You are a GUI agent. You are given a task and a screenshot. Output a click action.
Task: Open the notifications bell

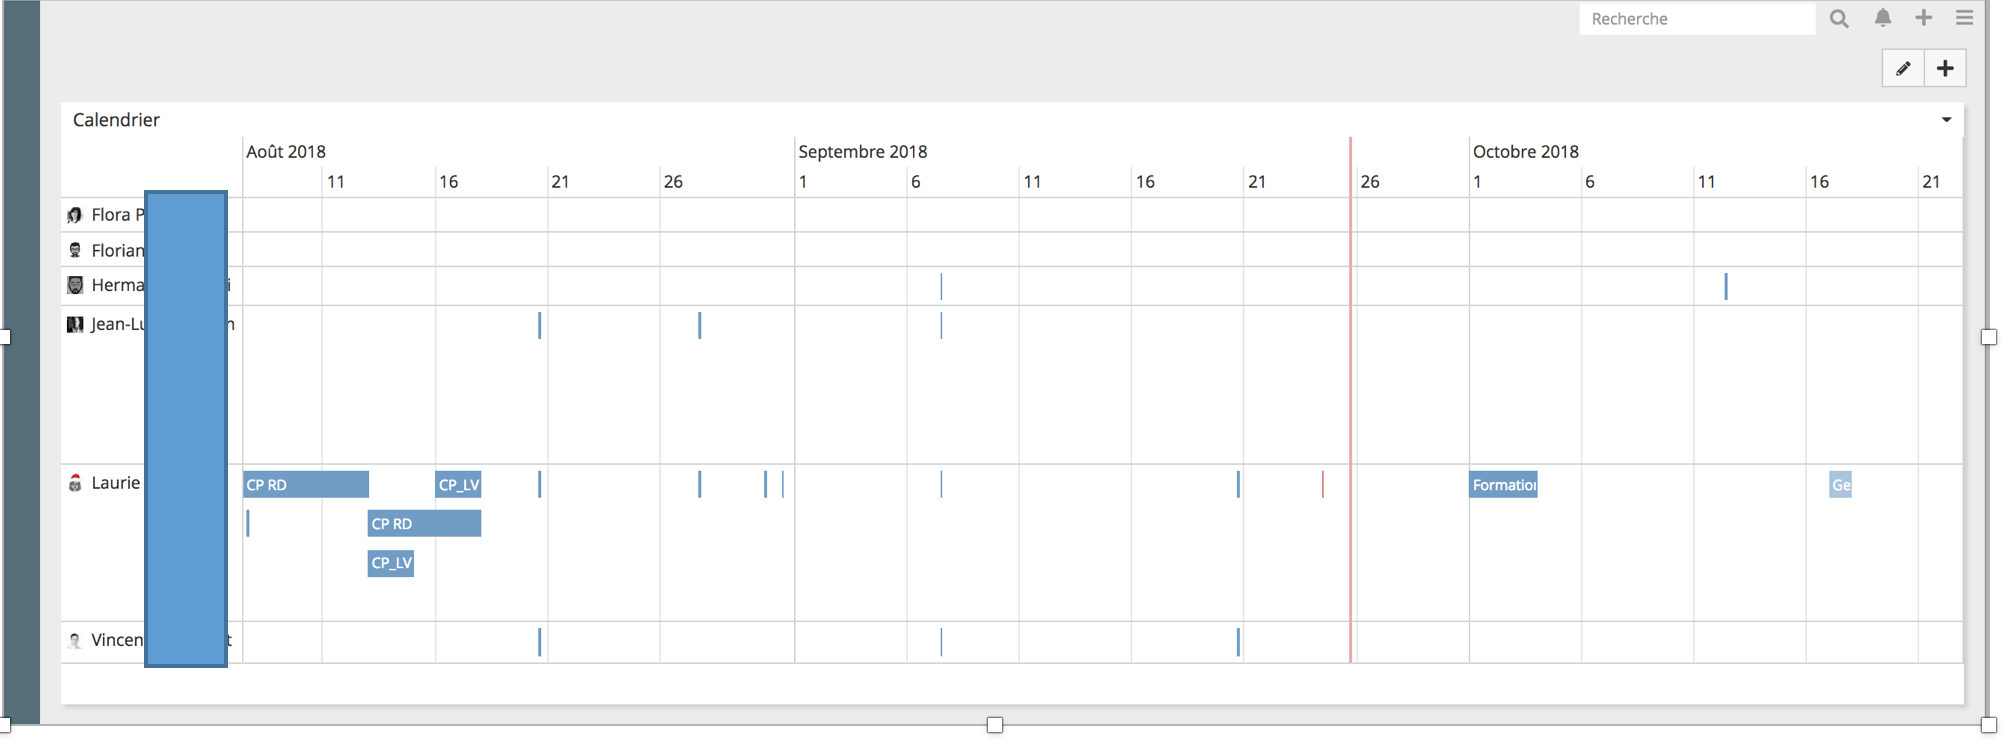pos(1883,18)
